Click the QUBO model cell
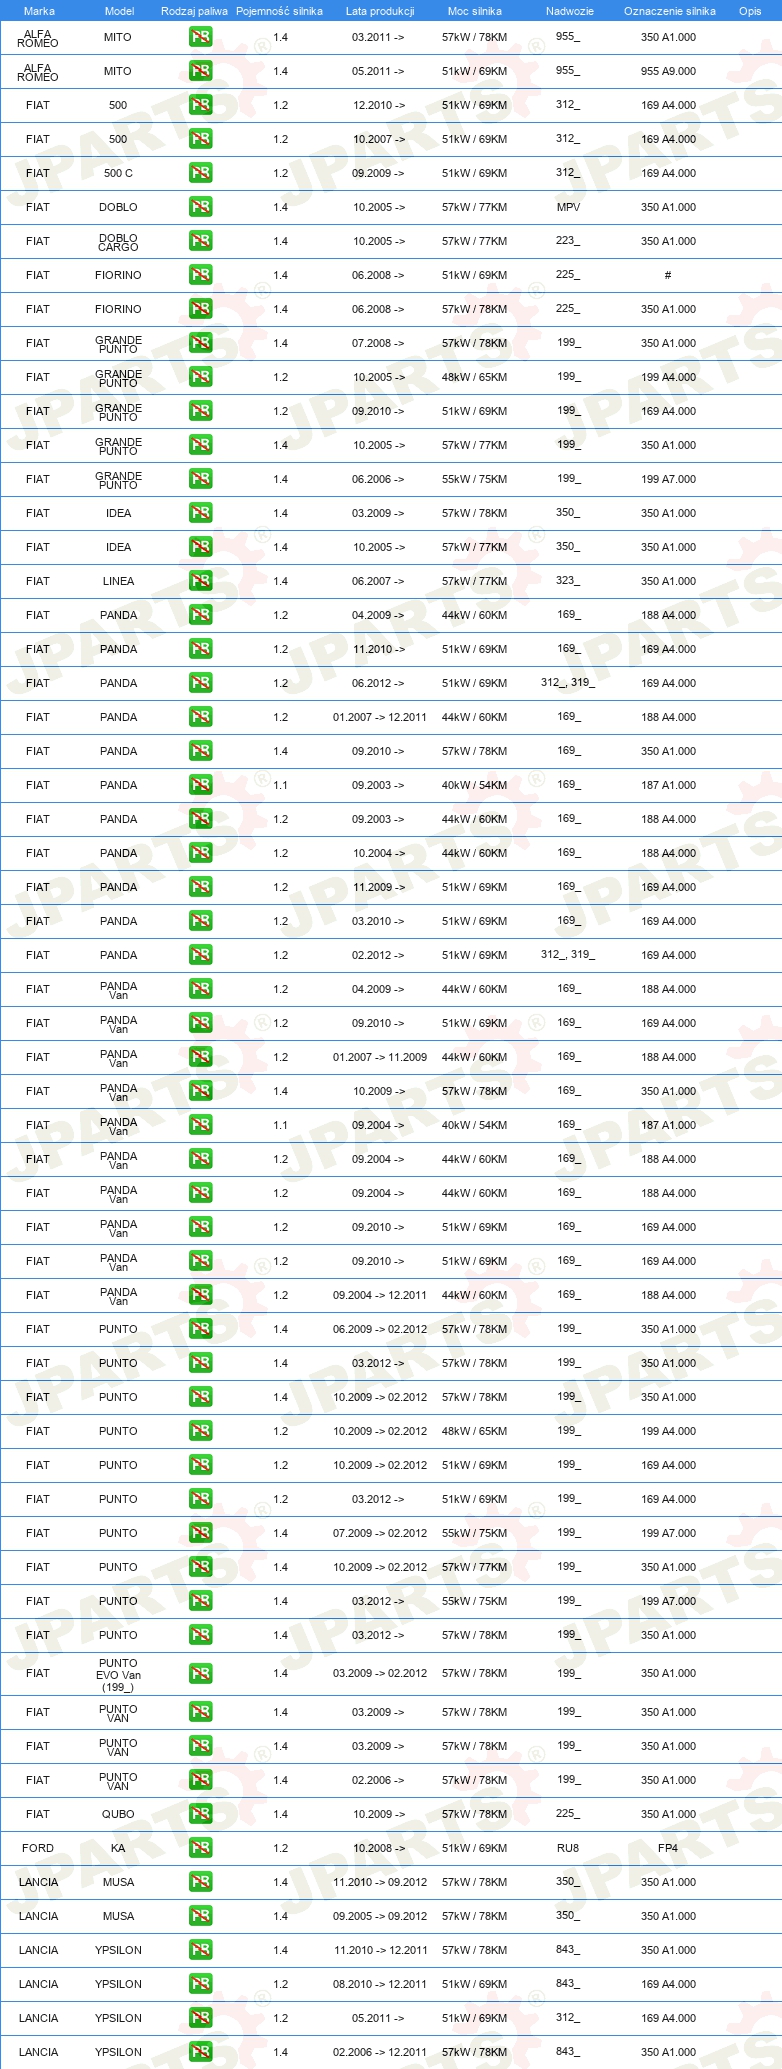 tap(118, 1814)
